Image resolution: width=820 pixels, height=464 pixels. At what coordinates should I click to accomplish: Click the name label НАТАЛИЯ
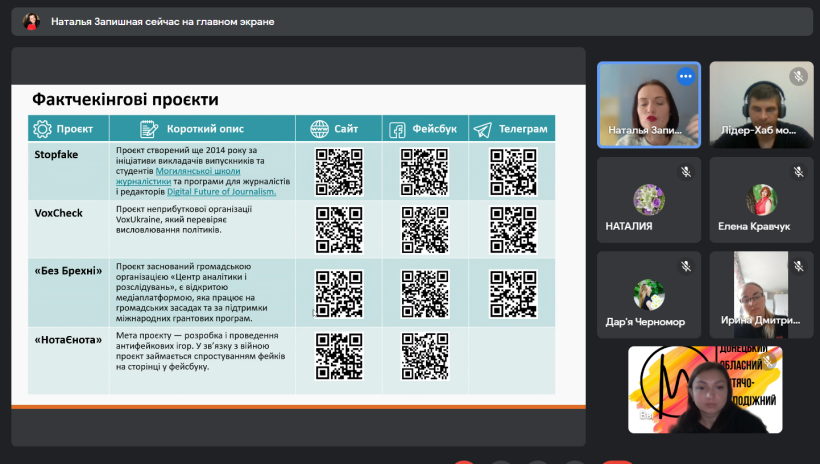629,227
